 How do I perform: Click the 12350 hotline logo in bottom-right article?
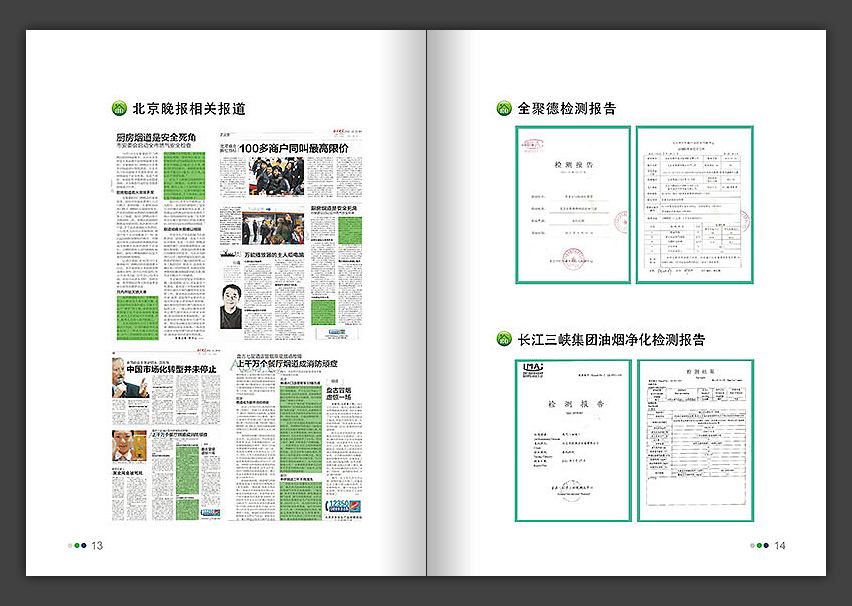[345, 506]
